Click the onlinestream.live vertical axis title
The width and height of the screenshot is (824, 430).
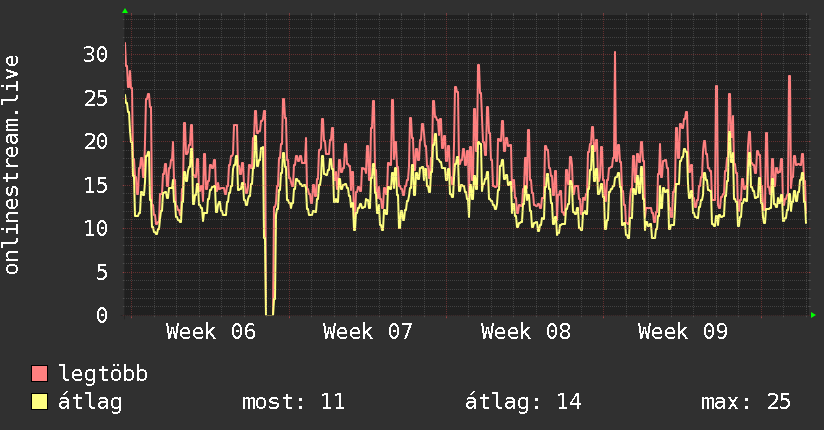click(11, 165)
